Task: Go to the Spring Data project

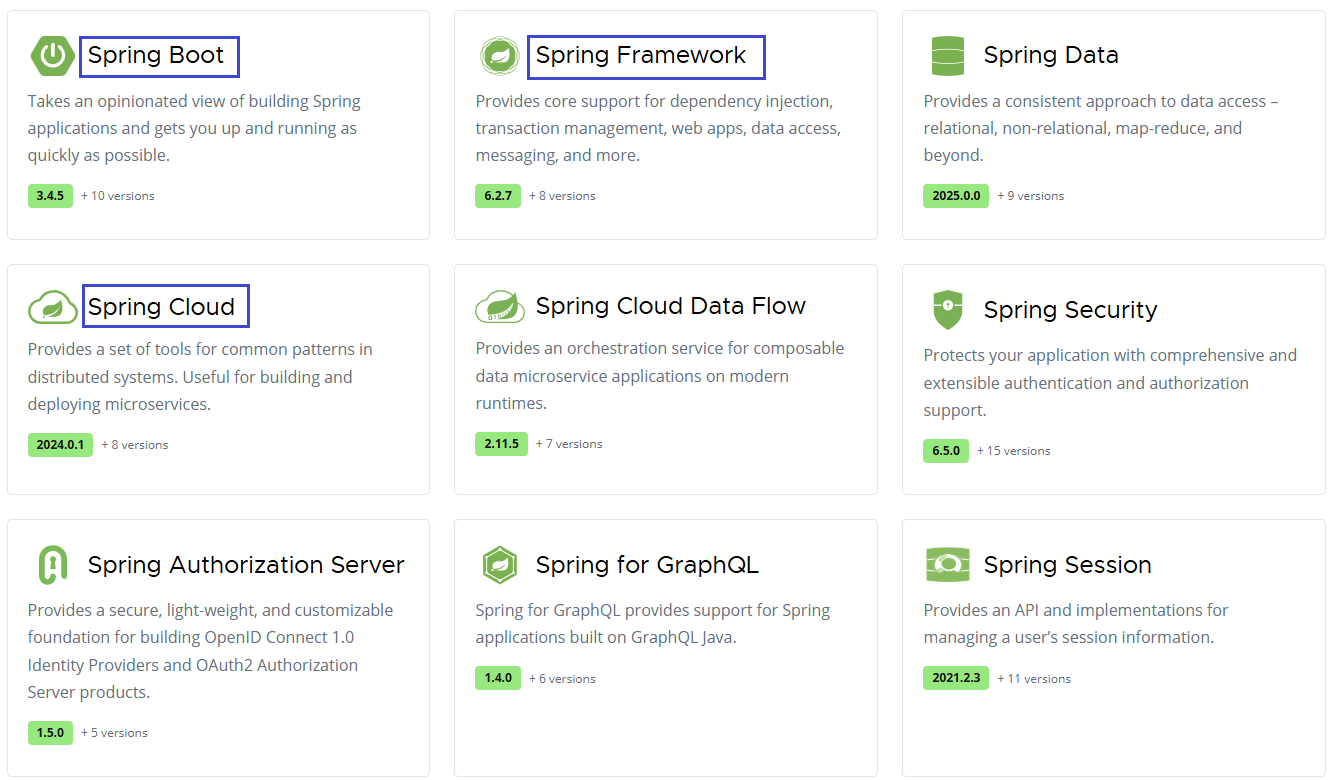Action: tap(1051, 56)
